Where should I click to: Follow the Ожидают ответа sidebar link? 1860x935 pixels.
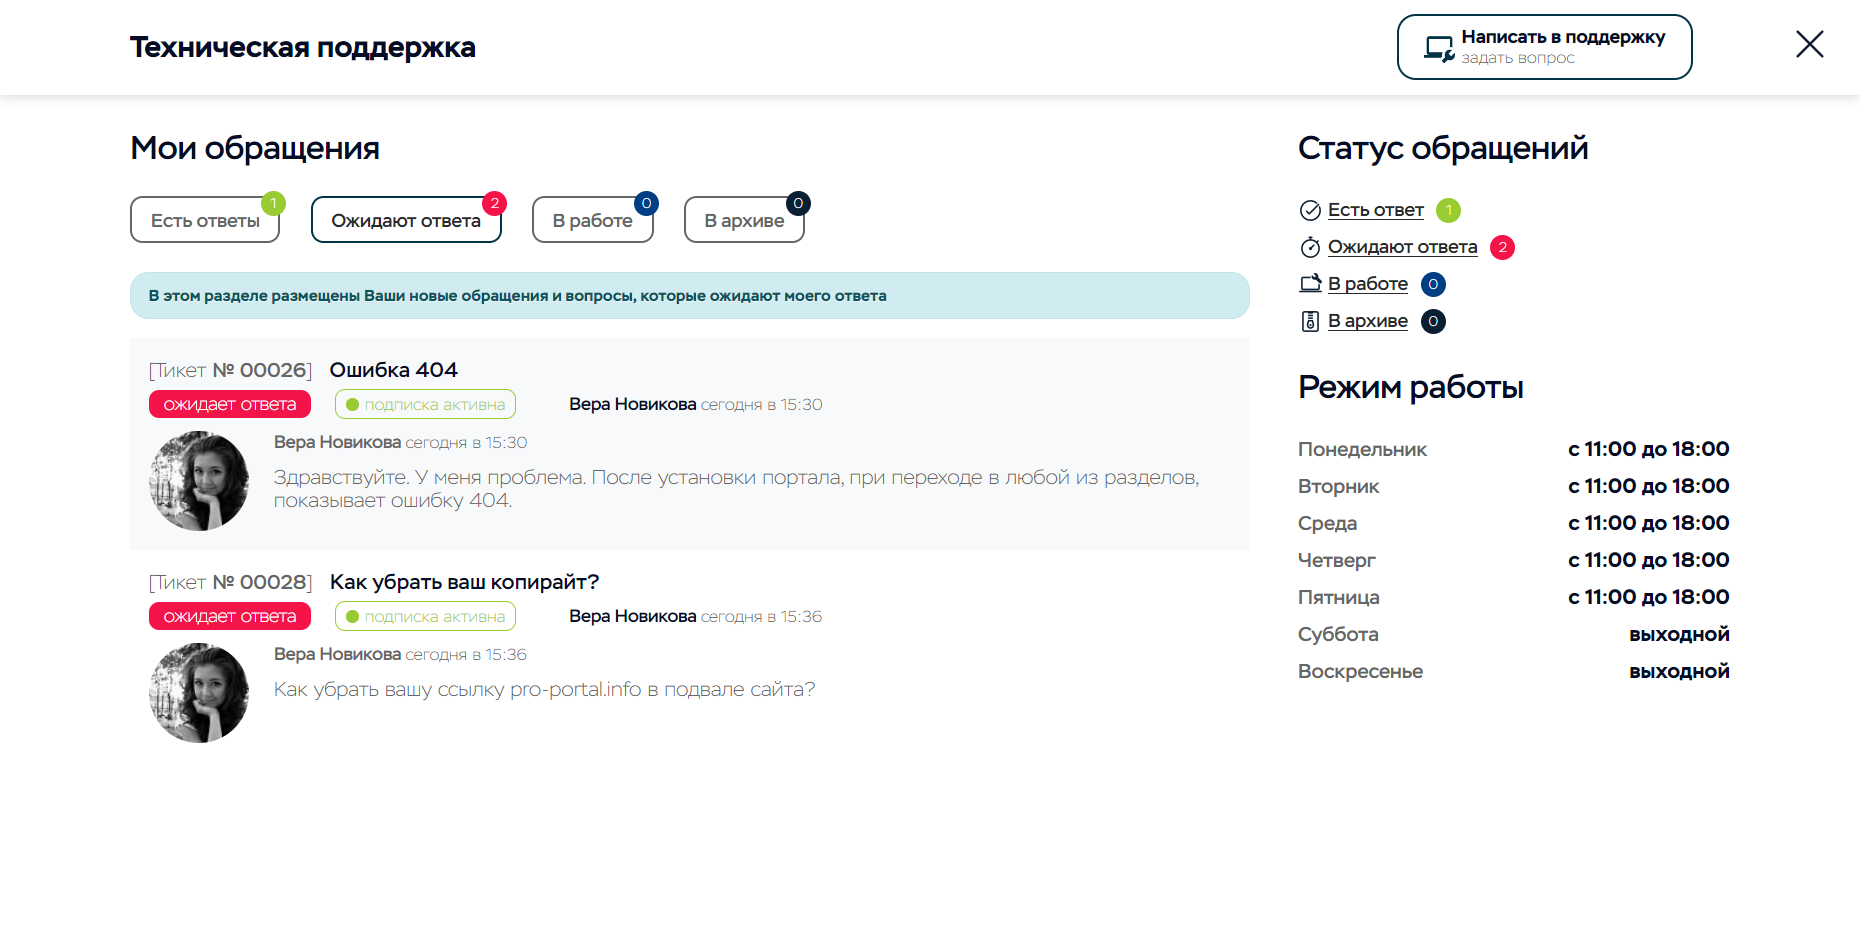pyautogui.click(x=1402, y=247)
